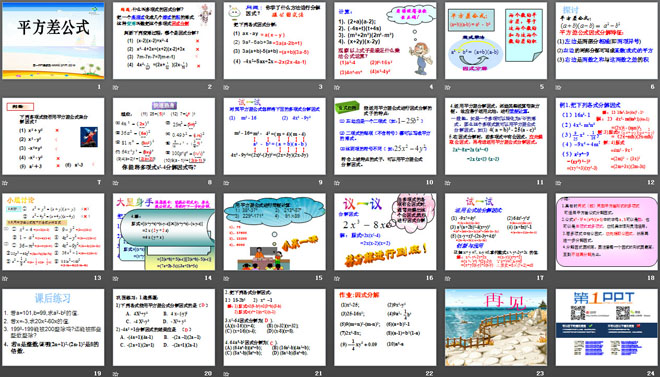Select slide 17 试一试 thumbnail
Screen dimensions: 660x377
coord(496,231)
